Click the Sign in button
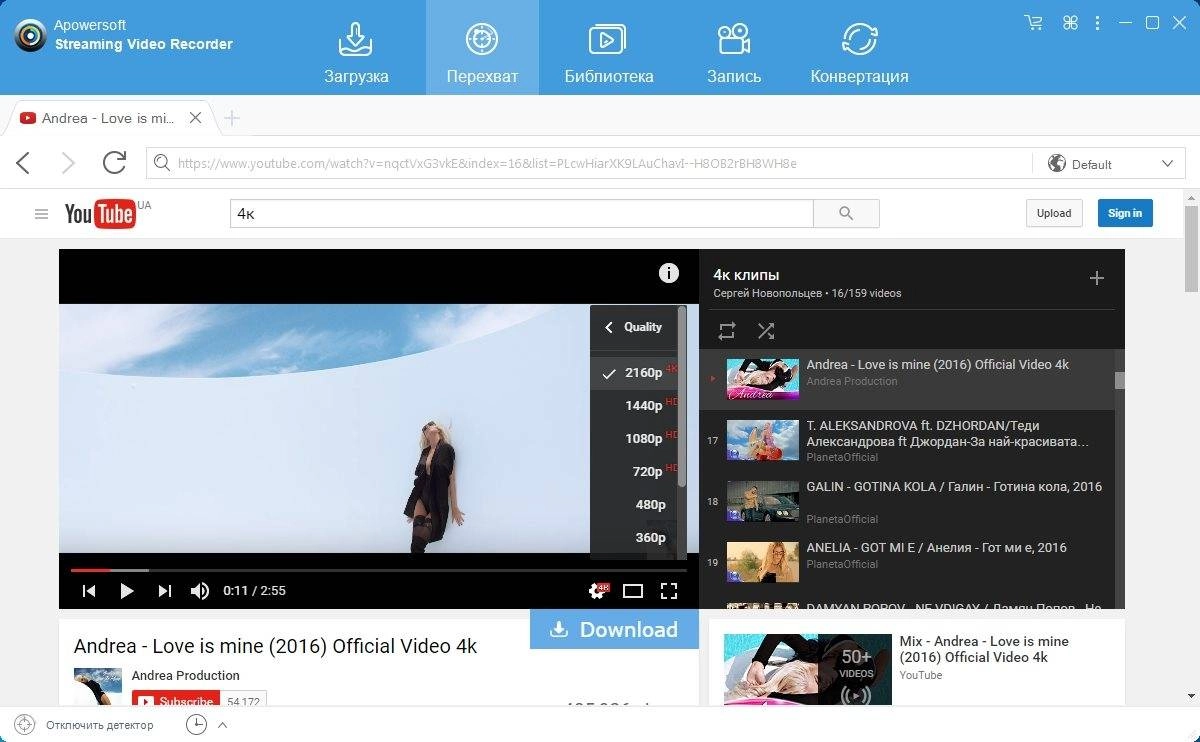The image size is (1200, 742). point(1125,213)
